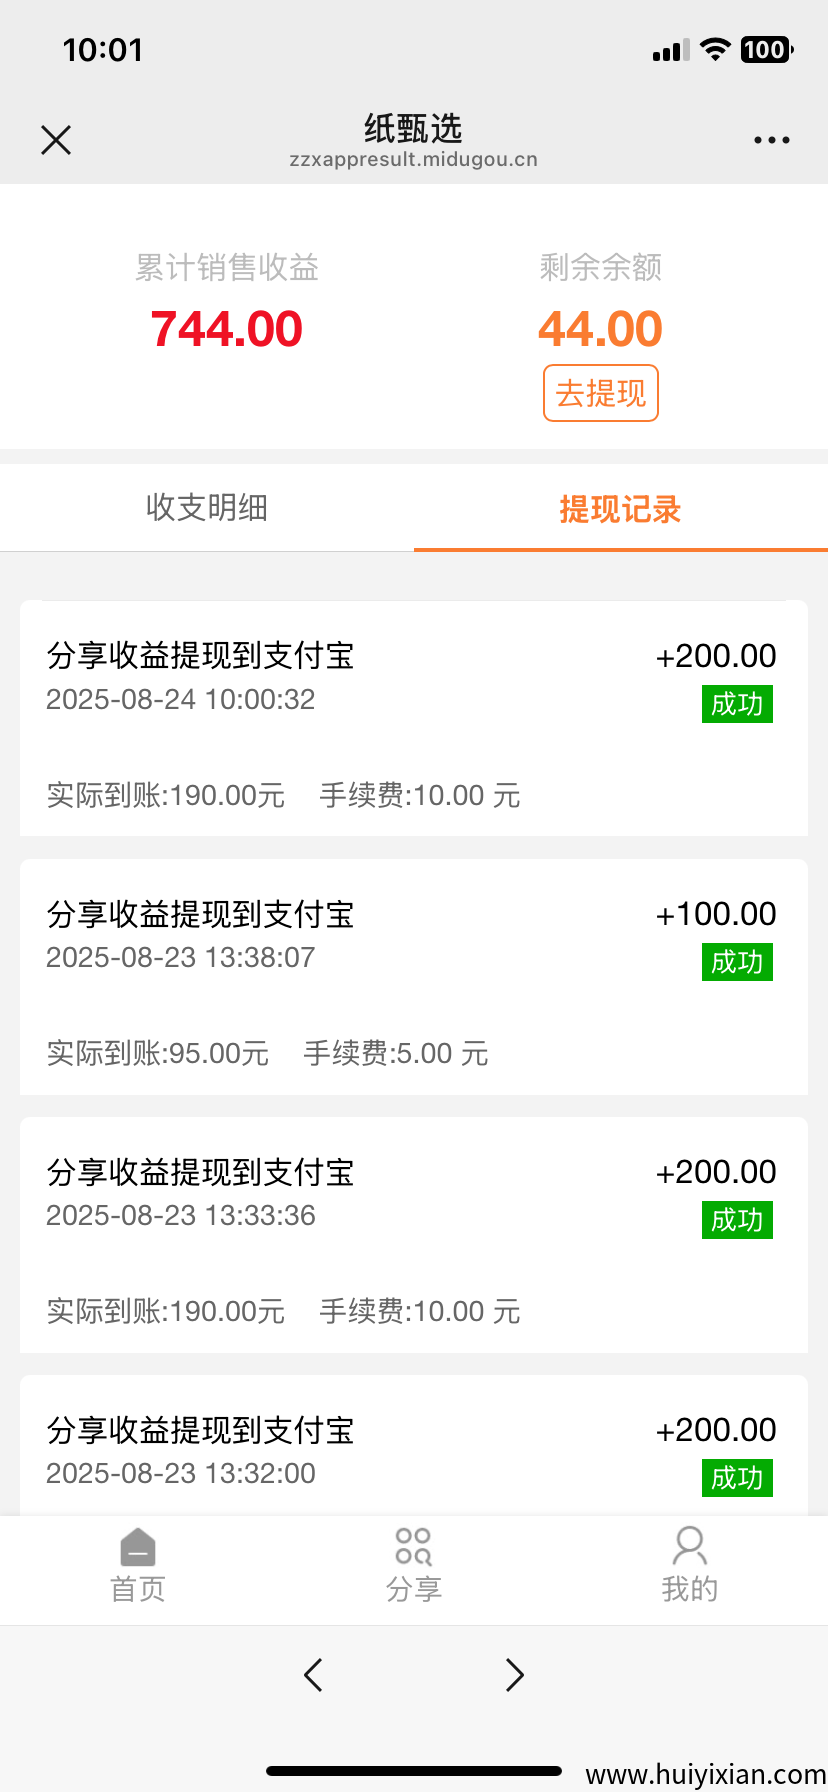Open withdrawal record dated 2025-08-23 13:32:00

413,1450
